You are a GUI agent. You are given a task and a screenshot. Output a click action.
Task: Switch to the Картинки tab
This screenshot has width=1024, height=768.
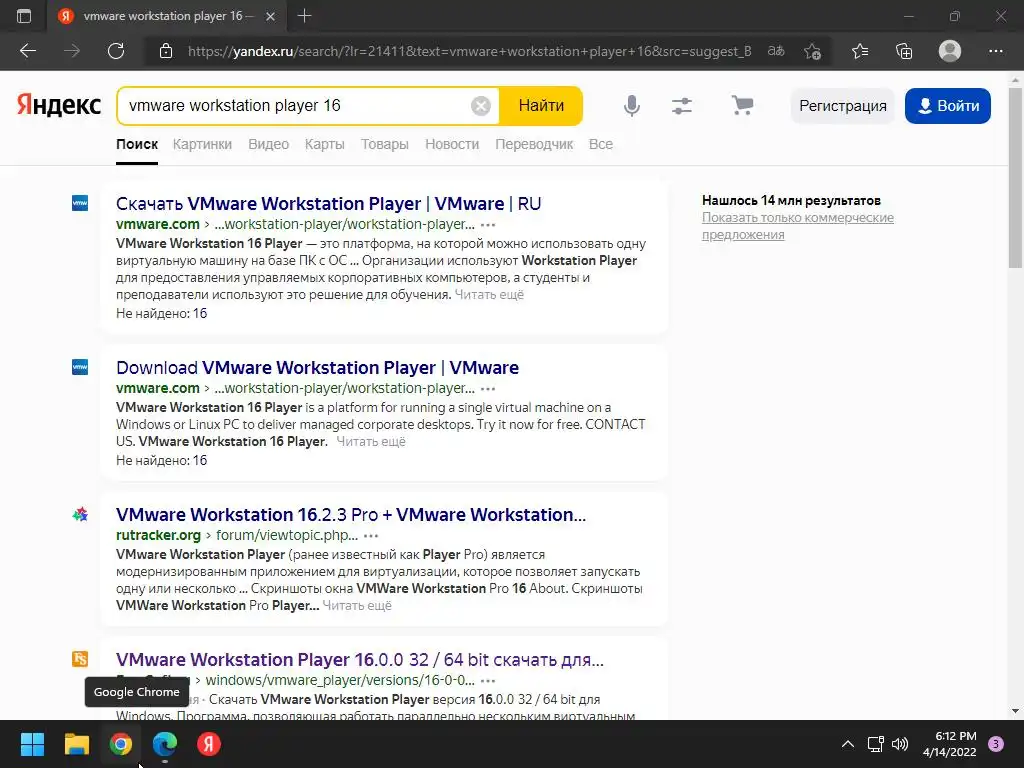tap(202, 144)
